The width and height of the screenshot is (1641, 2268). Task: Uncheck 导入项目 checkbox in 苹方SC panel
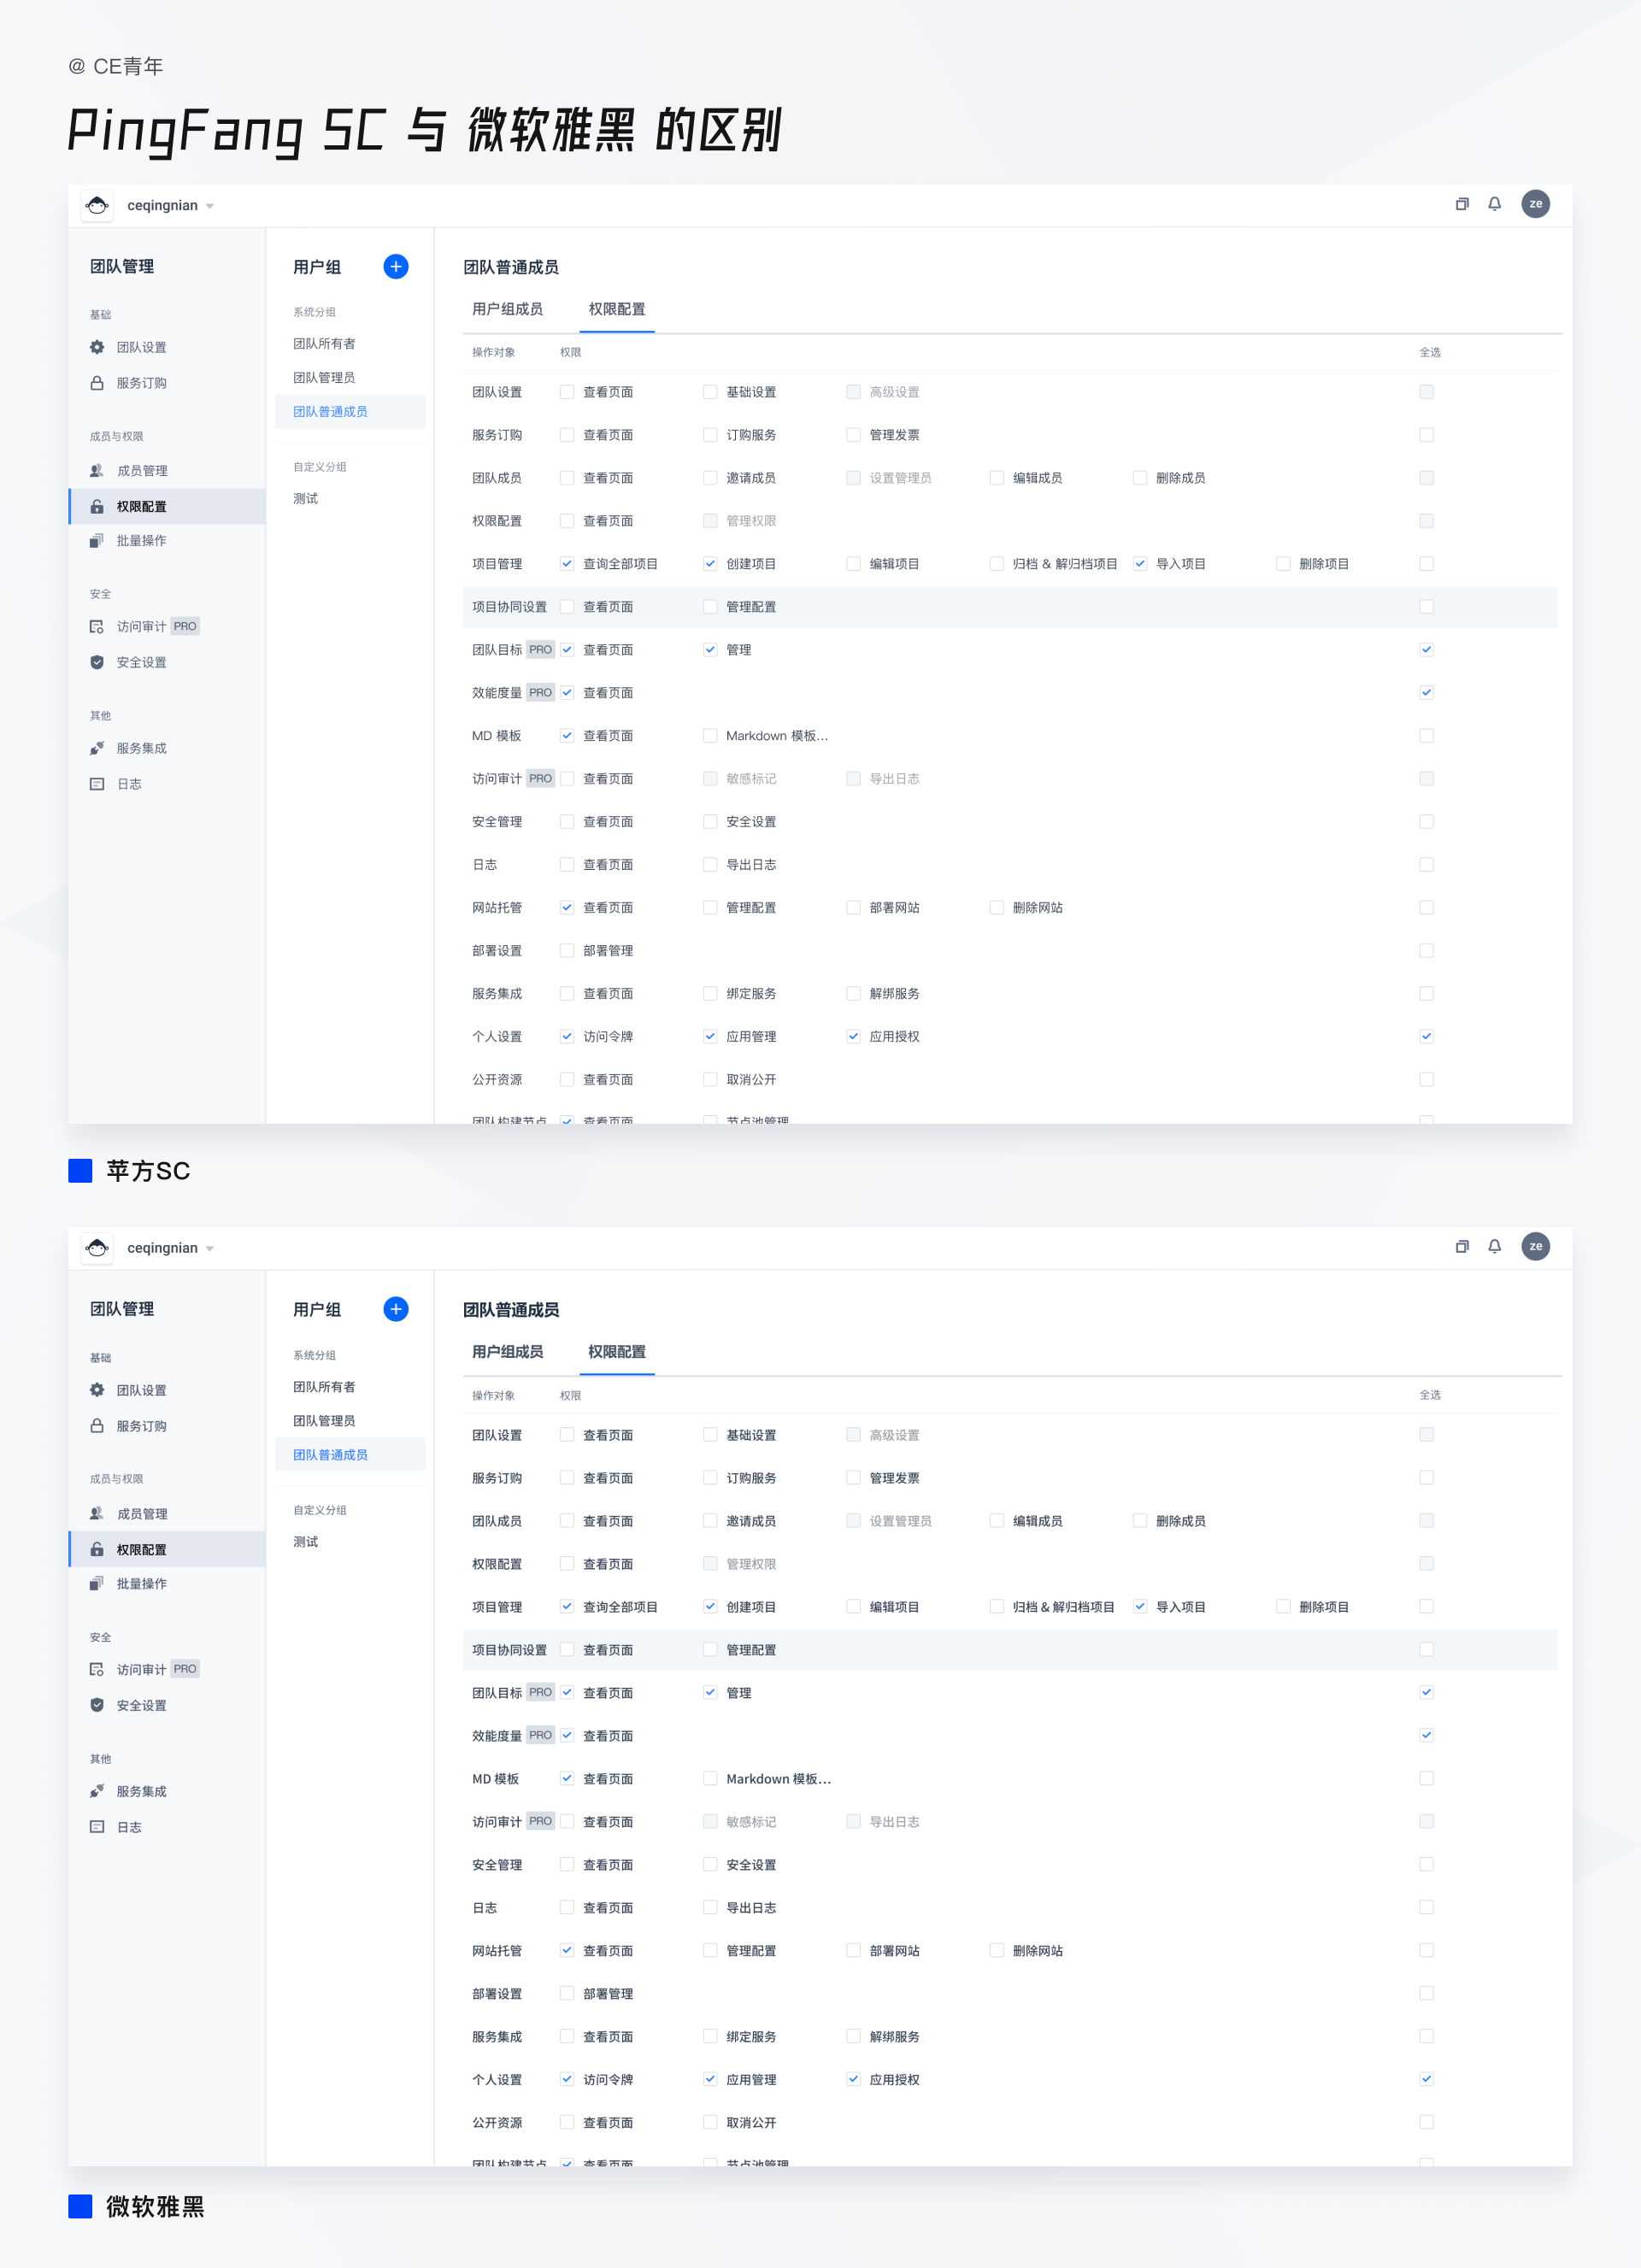click(1140, 564)
